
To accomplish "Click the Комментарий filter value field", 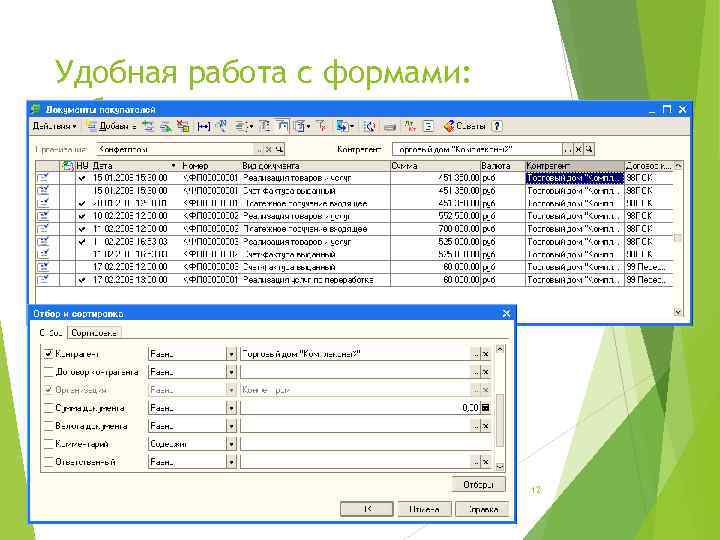I will [x=366, y=444].
